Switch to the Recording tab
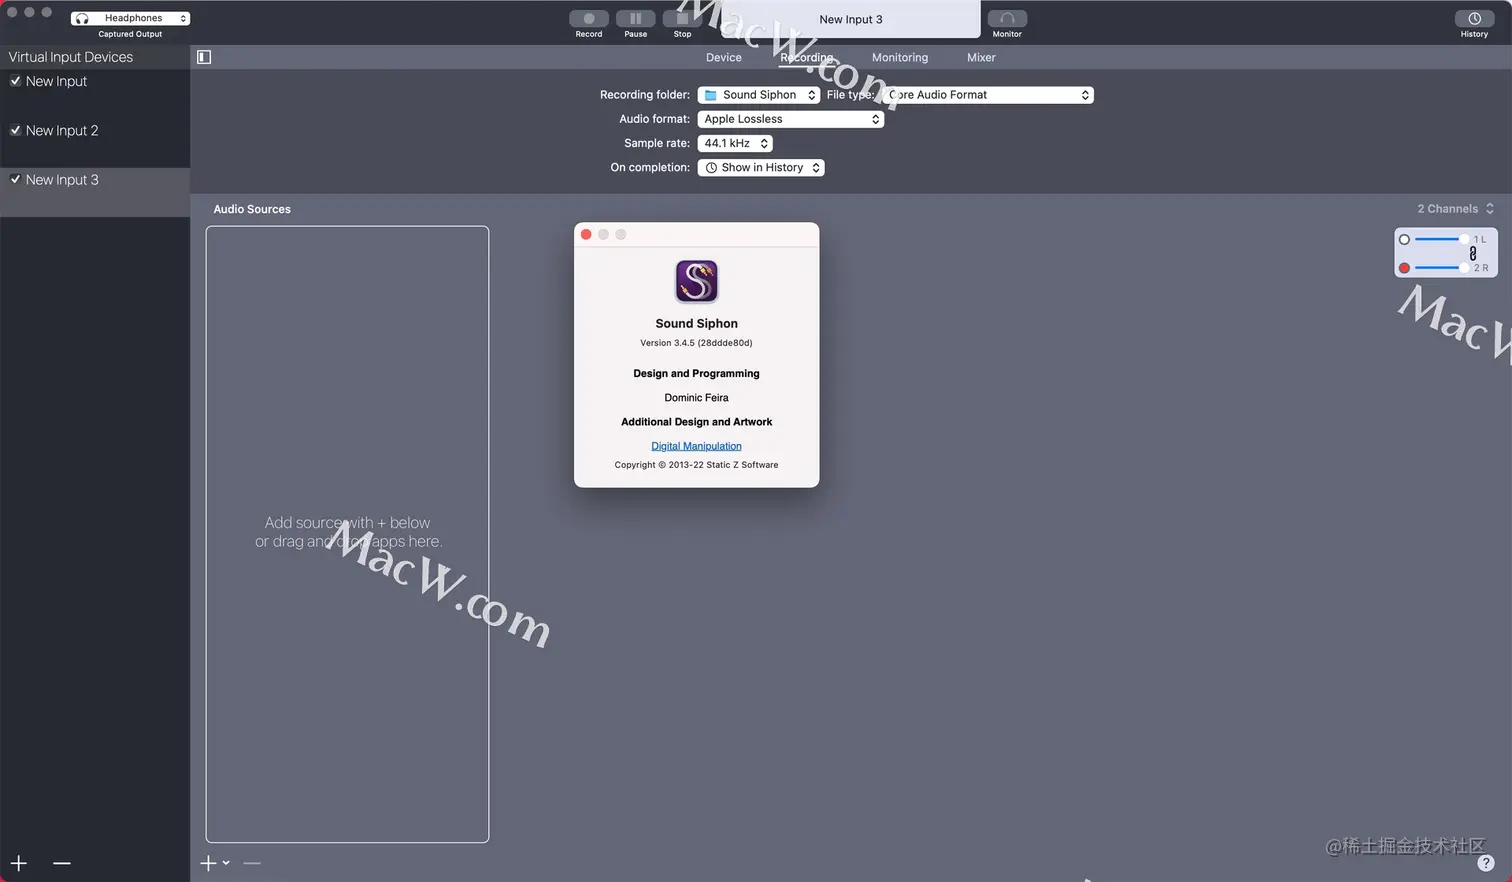Image resolution: width=1512 pixels, height=882 pixels. [807, 58]
